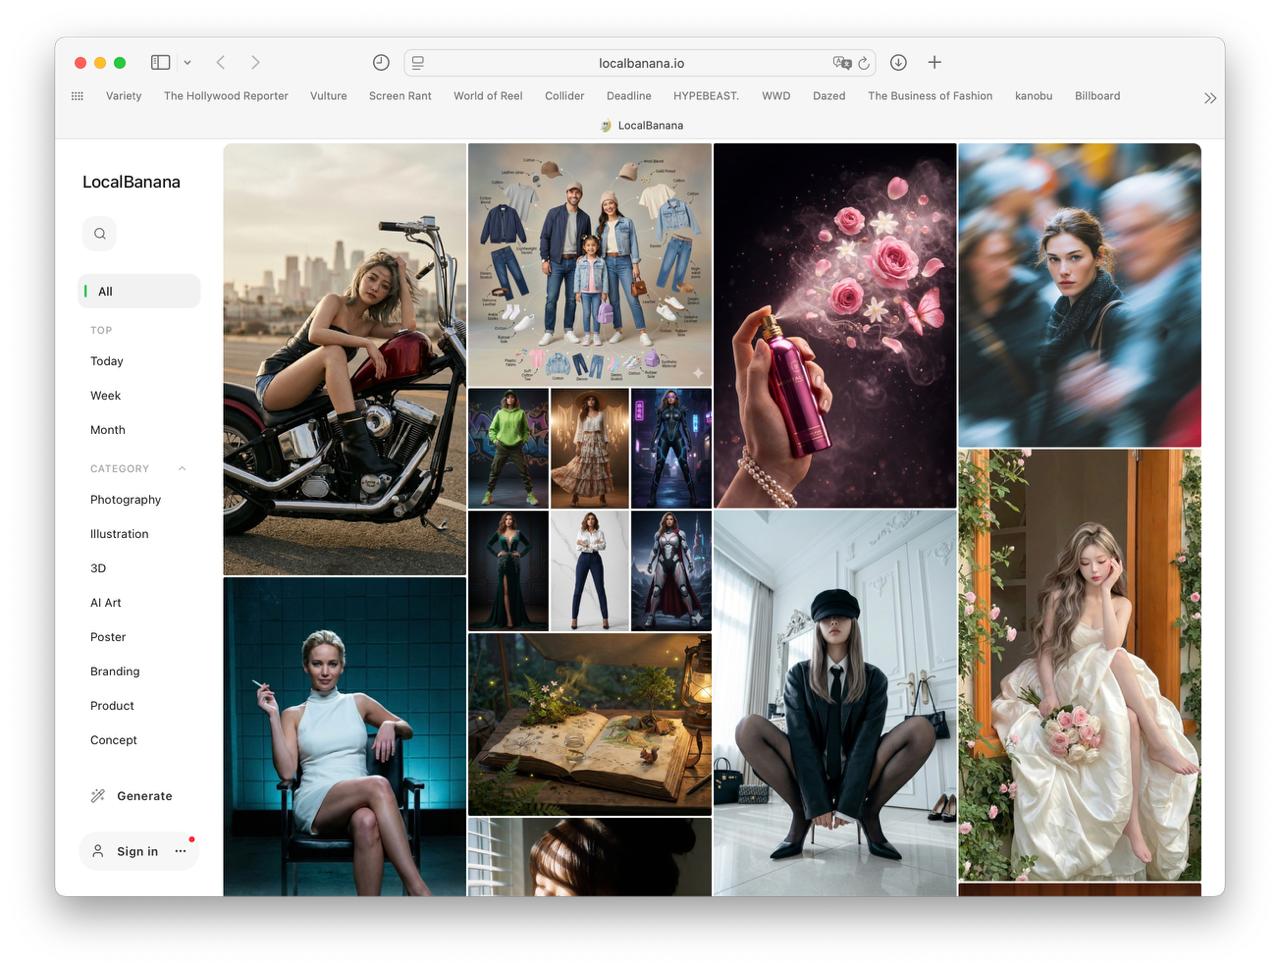Collapse the CATEGORY section

(182, 469)
